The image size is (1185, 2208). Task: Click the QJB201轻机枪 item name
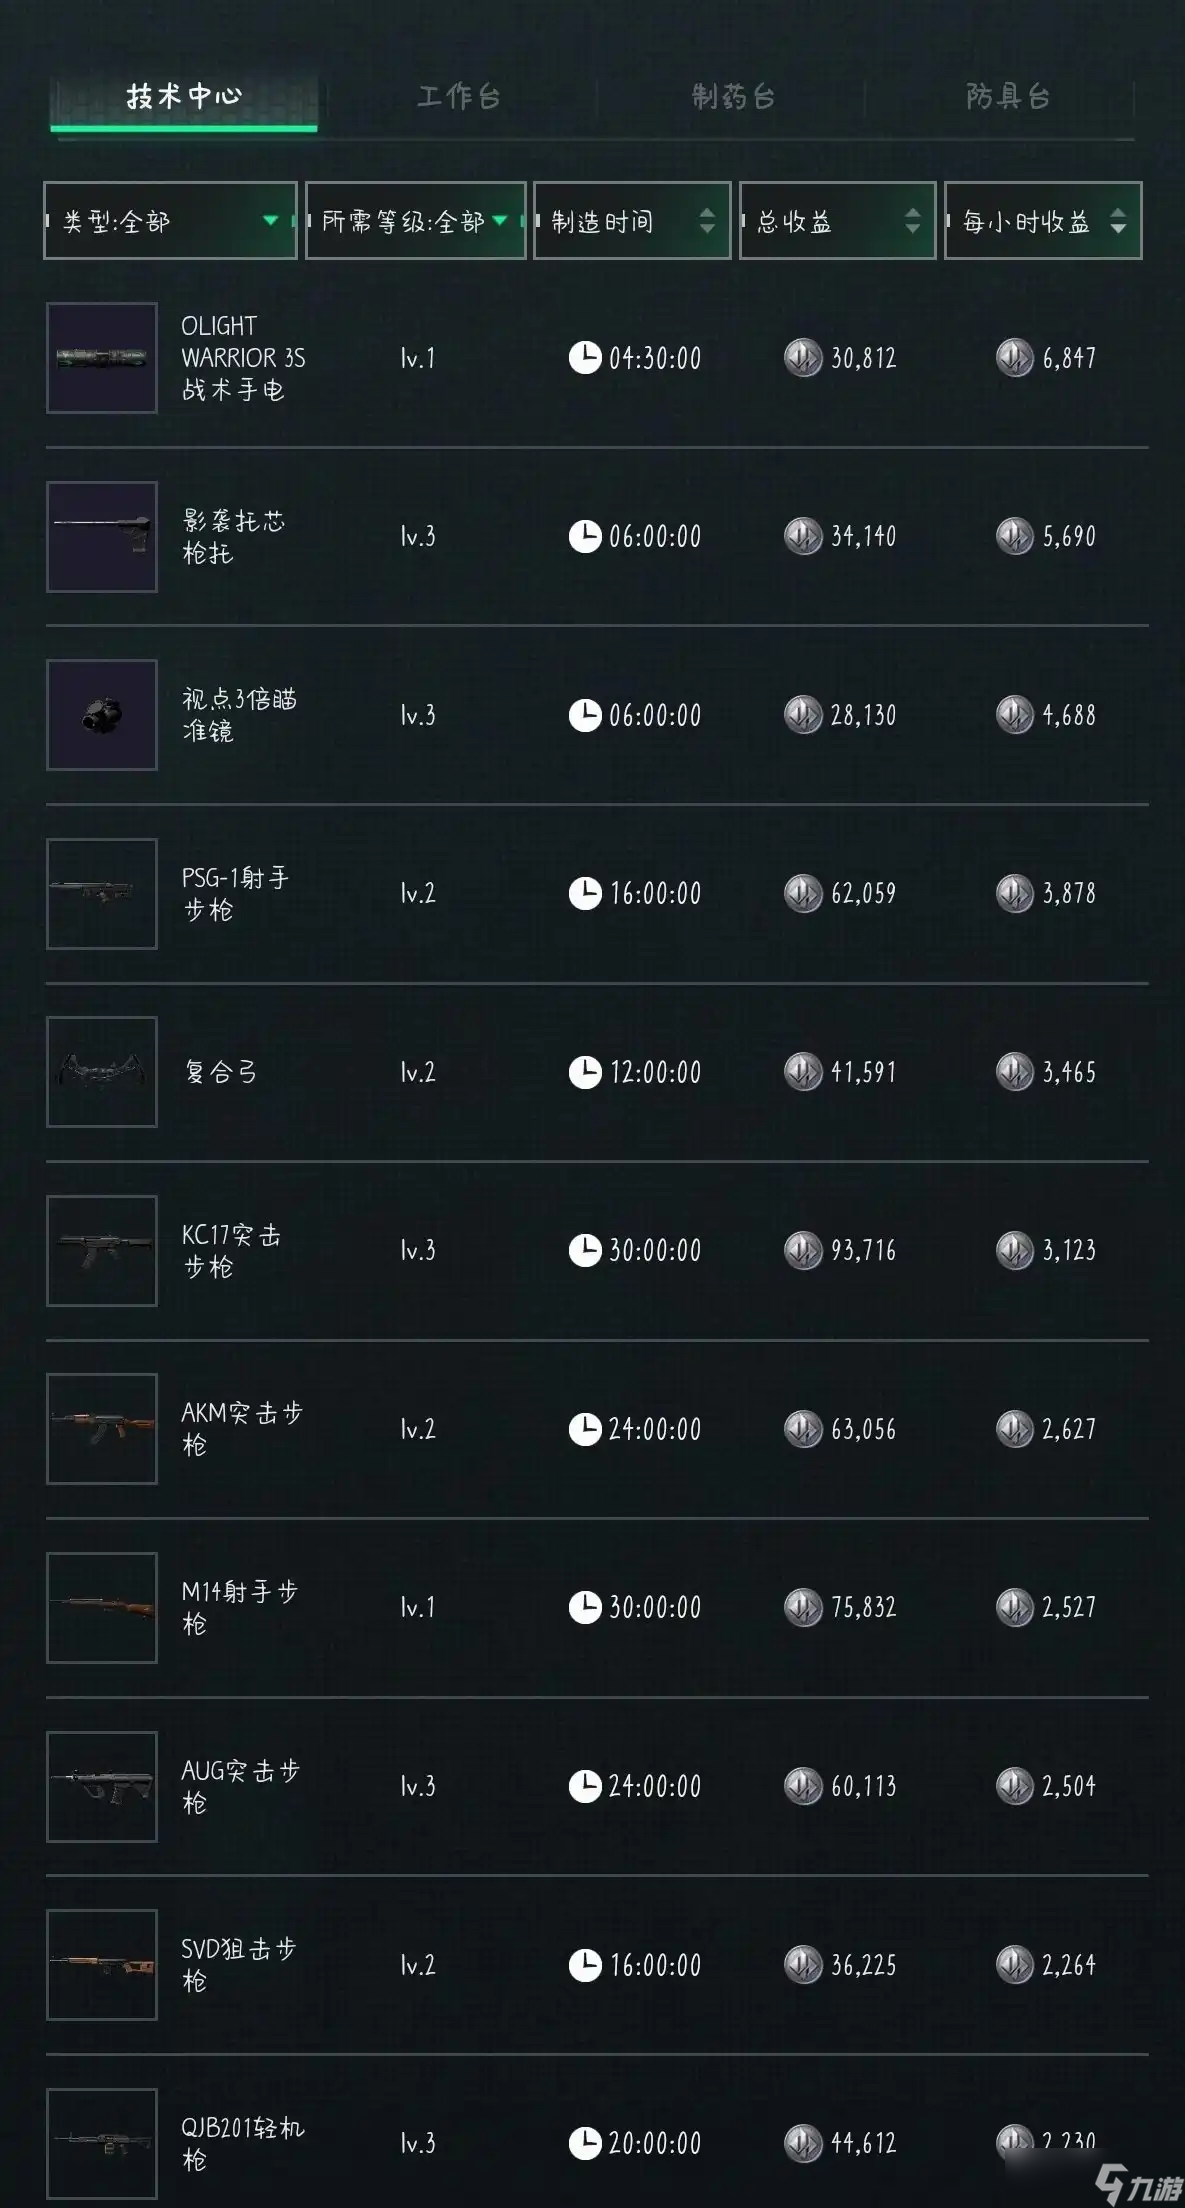pyautogui.click(x=242, y=2143)
